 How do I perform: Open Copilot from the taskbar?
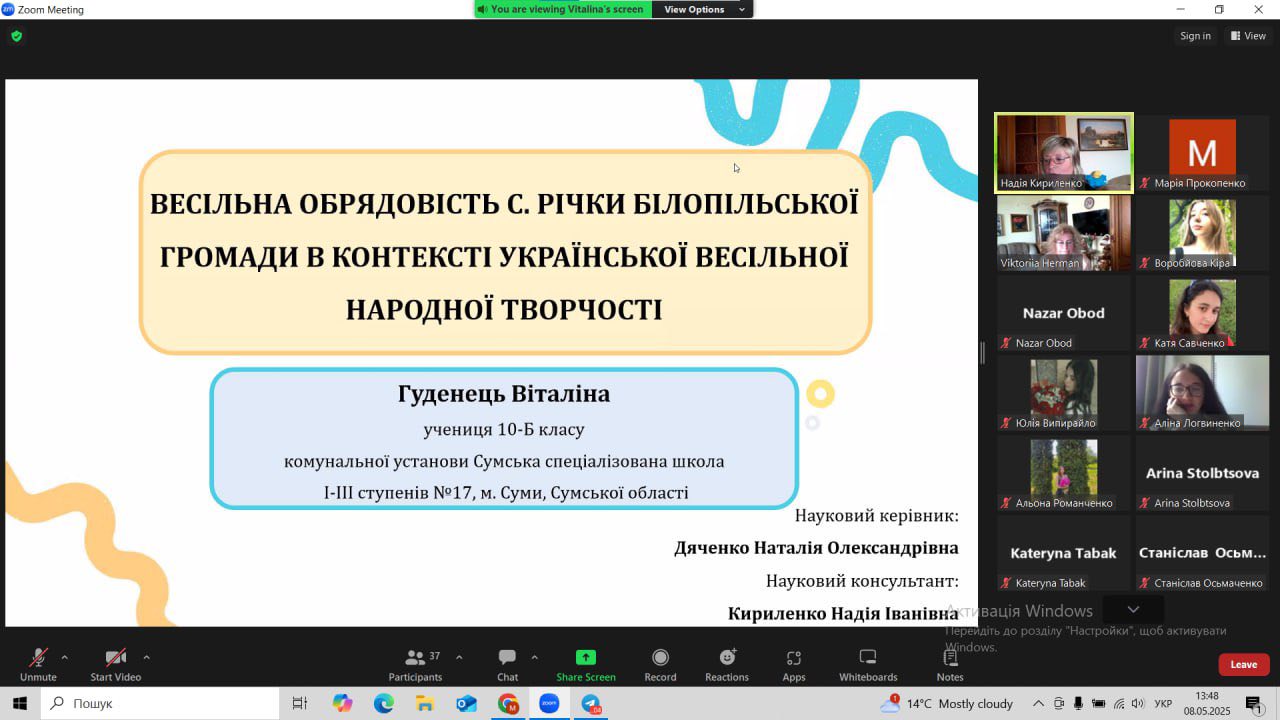point(343,704)
